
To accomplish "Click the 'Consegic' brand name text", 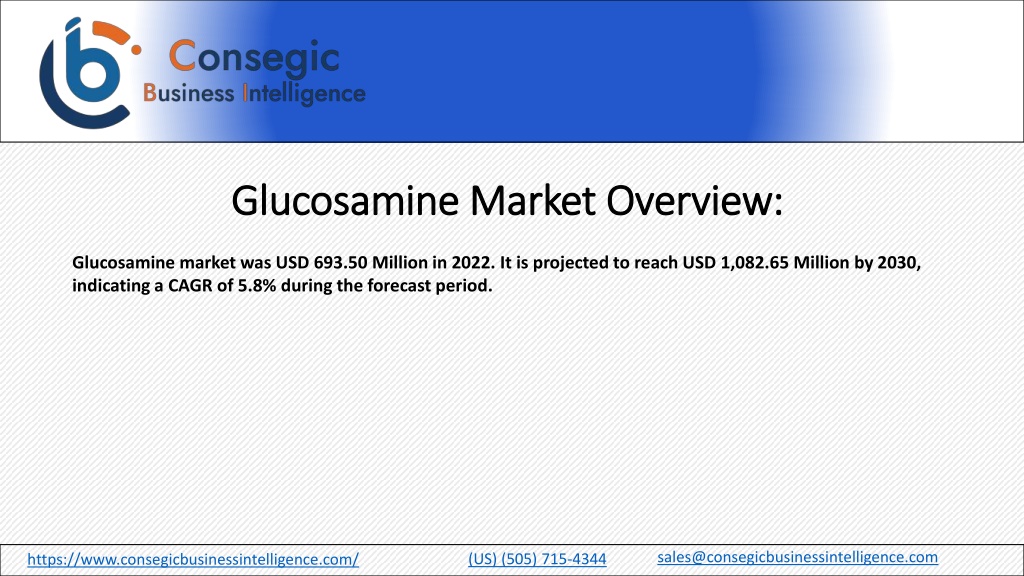I will pos(254,56).
